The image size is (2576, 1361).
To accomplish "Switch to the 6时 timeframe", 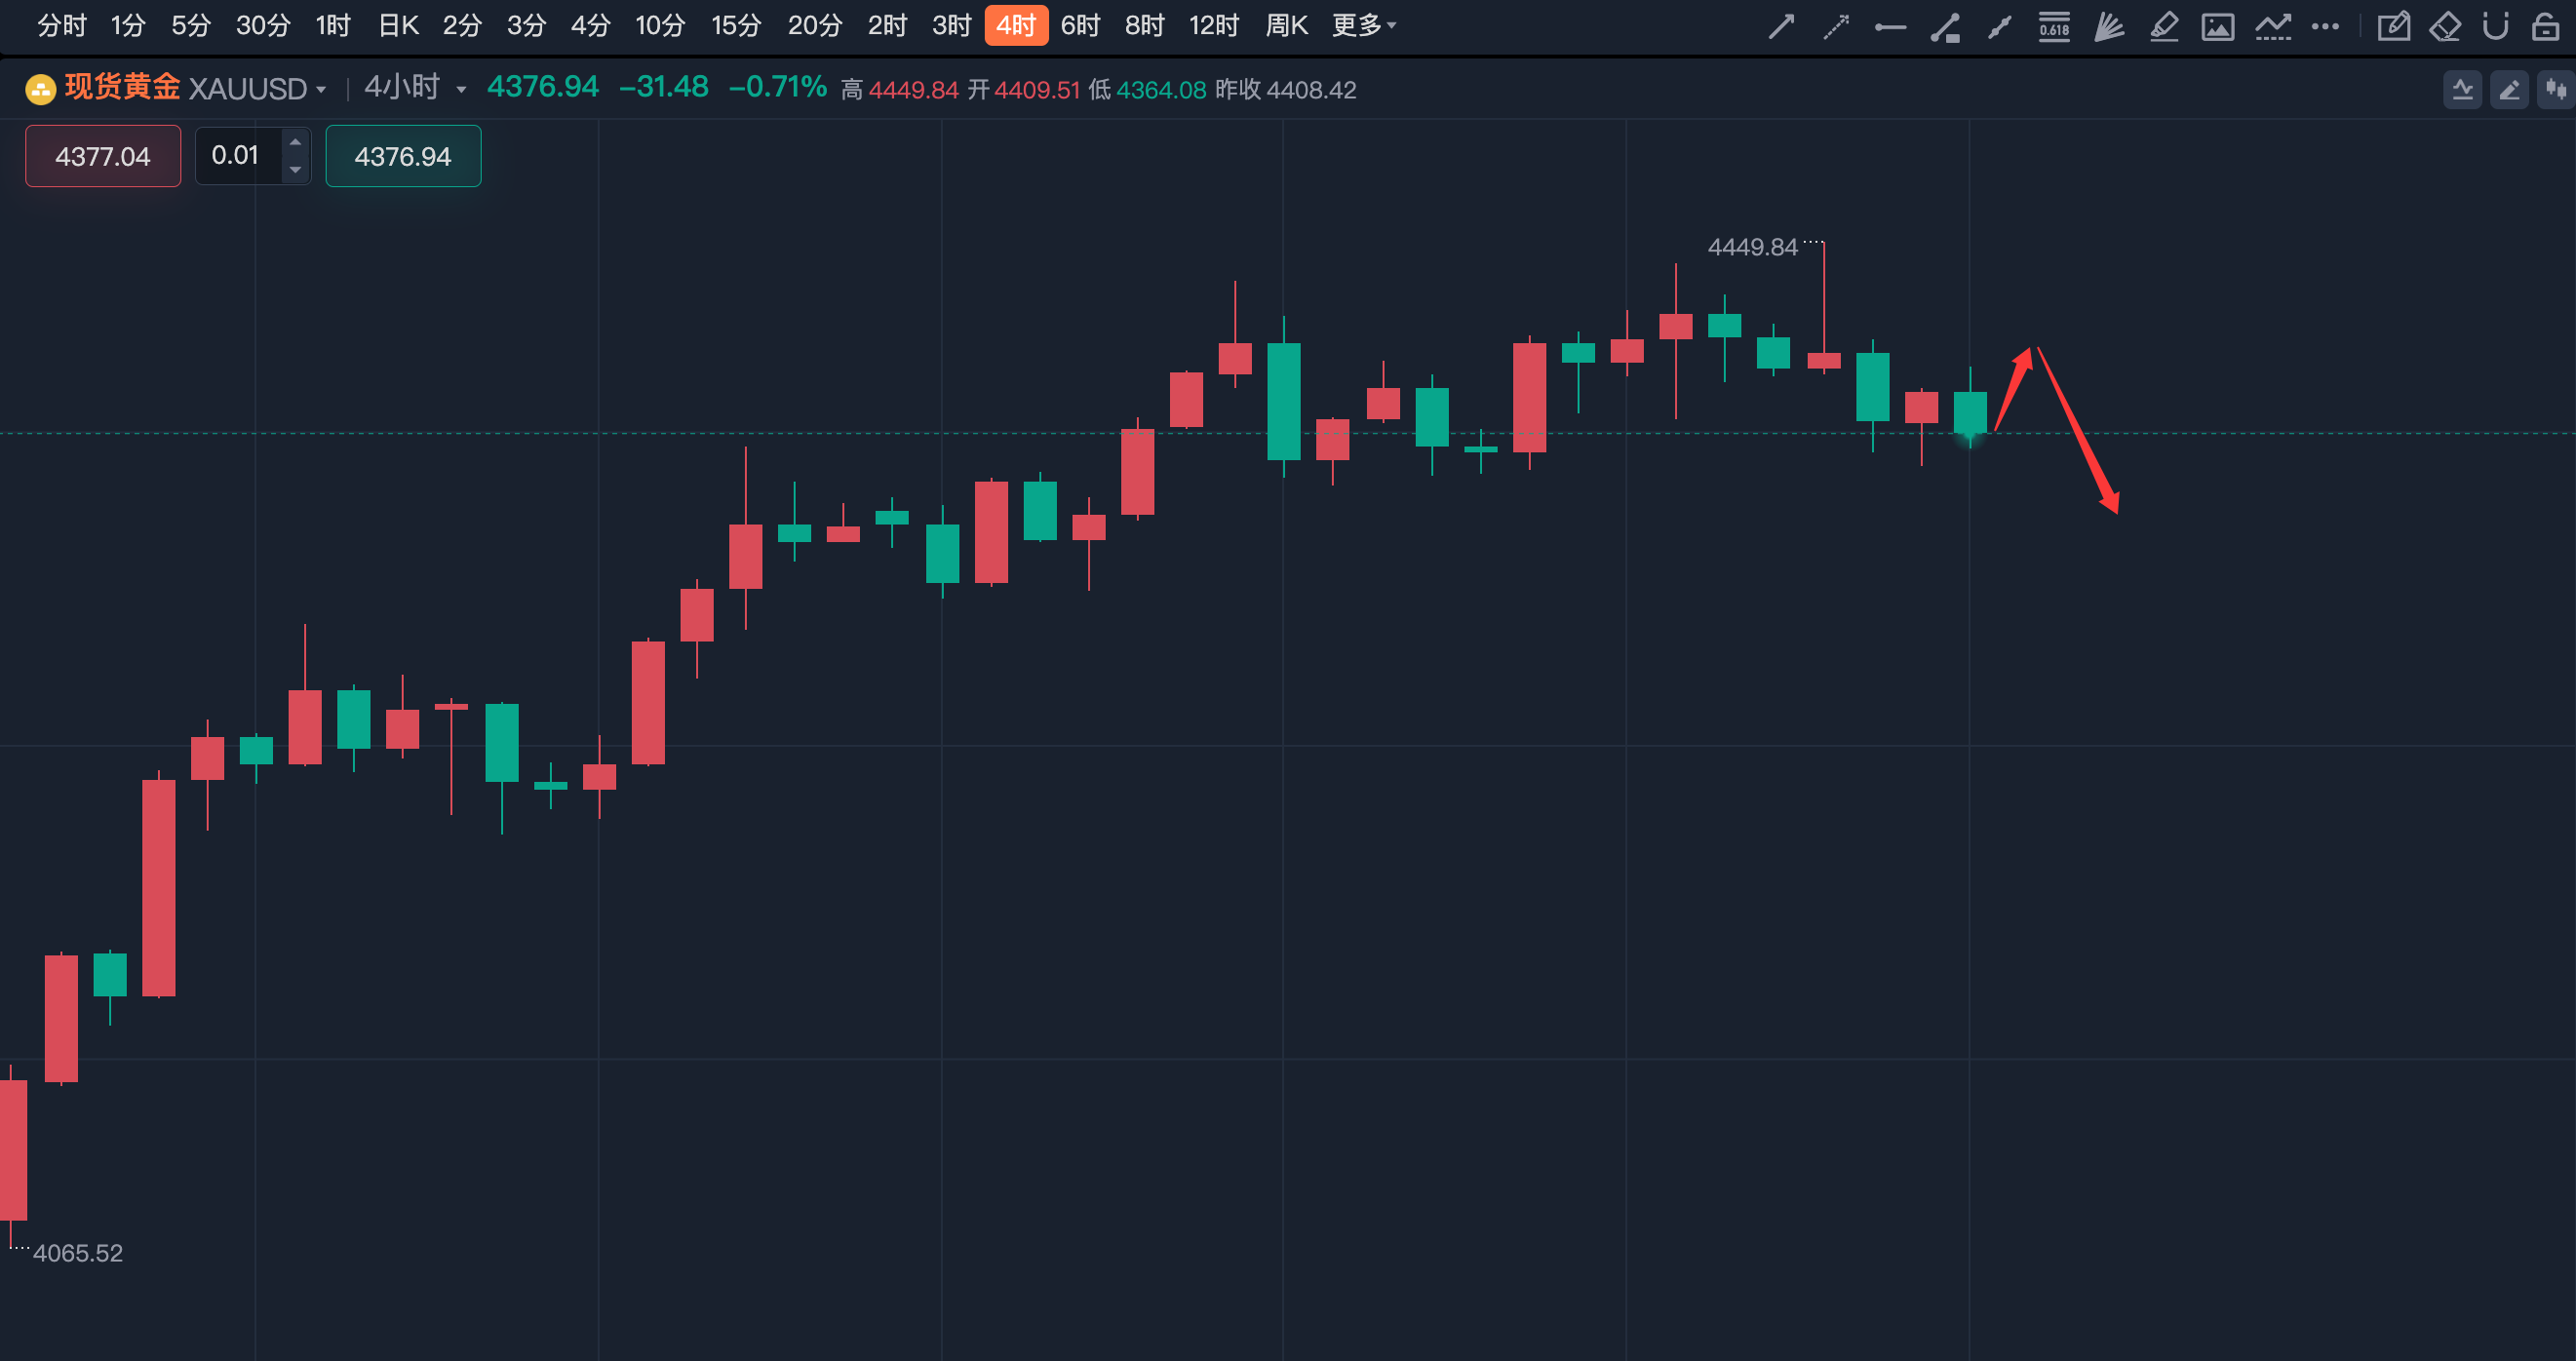I will (1080, 25).
